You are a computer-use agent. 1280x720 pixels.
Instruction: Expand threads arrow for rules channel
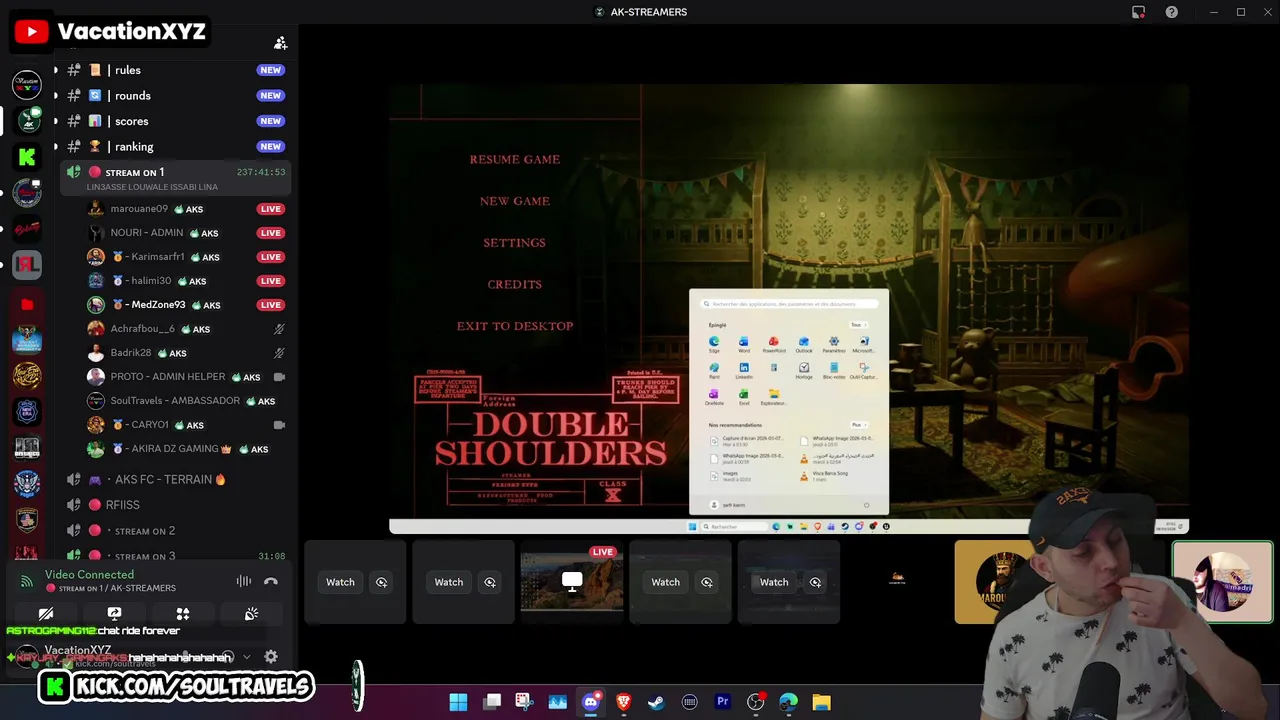pyautogui.click(x=56, y=70)
